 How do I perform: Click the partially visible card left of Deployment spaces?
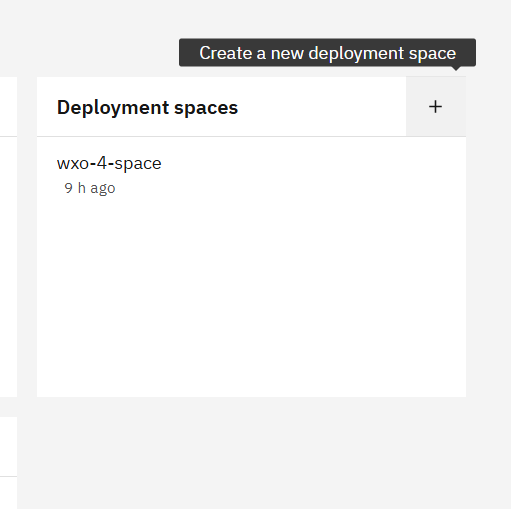coord(8,237)
